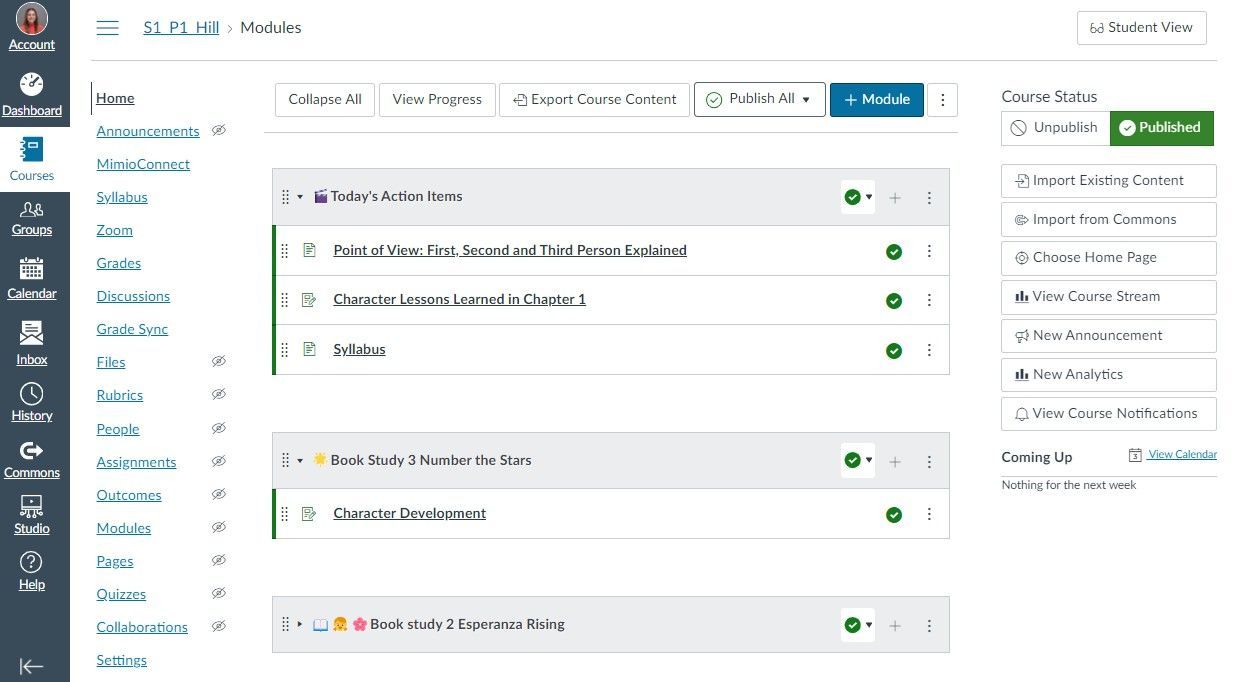
Task: Open Studio in global navigation
Action: (x=32, y=514)
